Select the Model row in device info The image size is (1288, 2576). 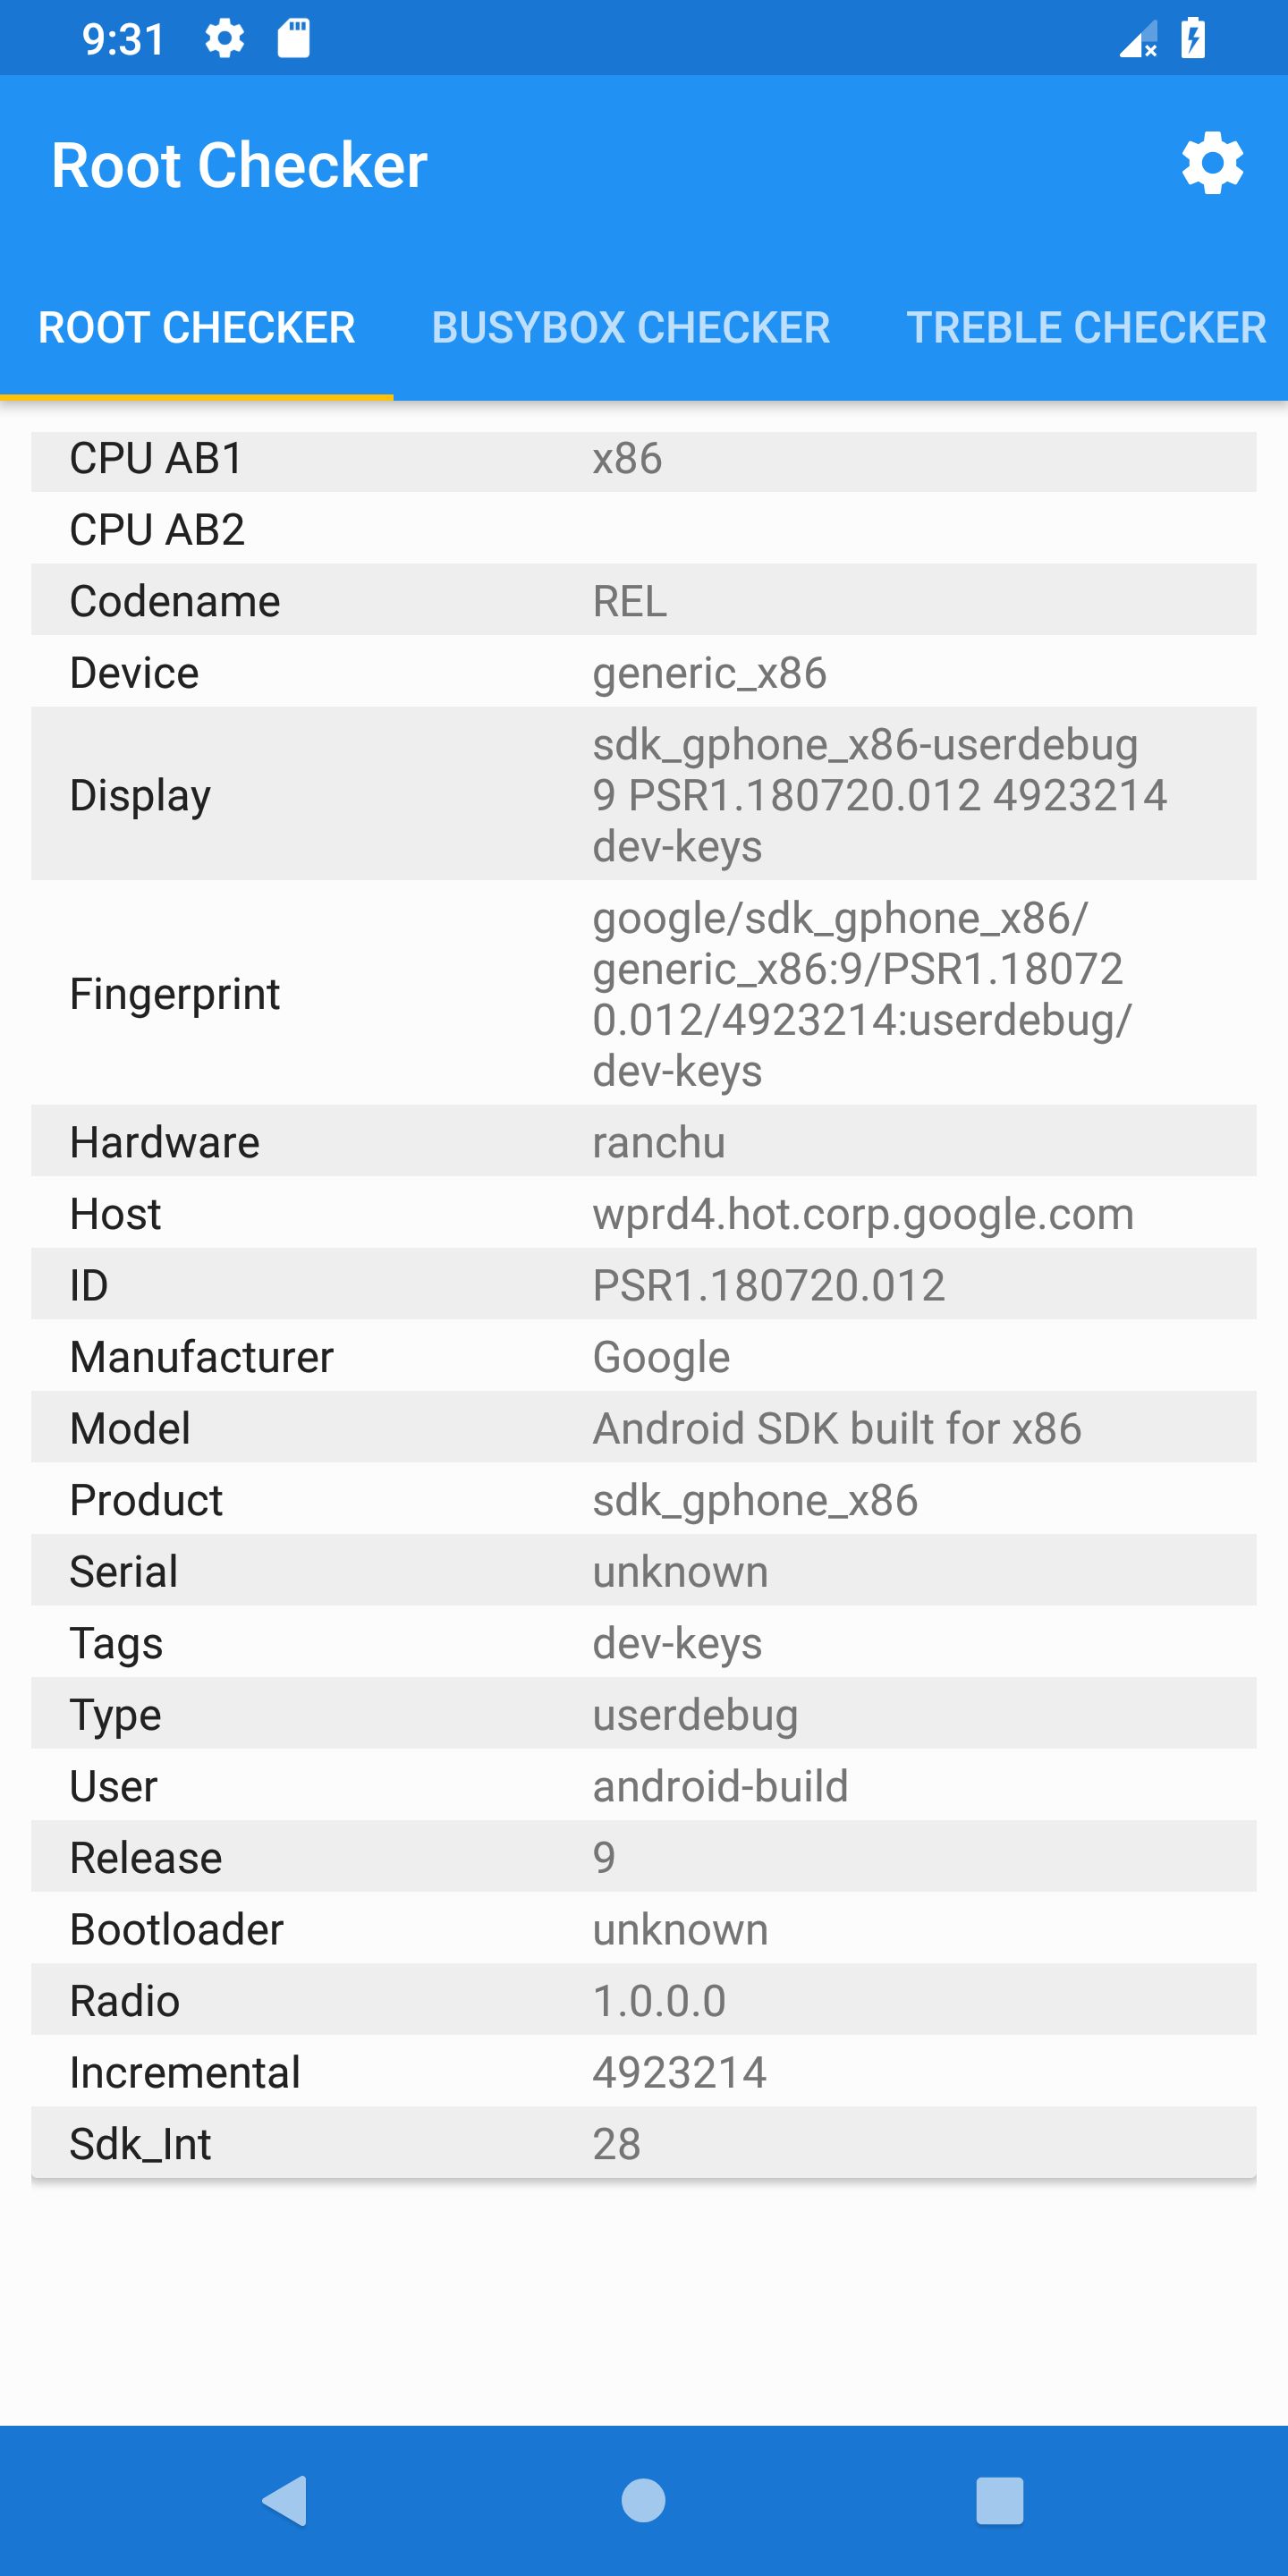[643, 1428]
